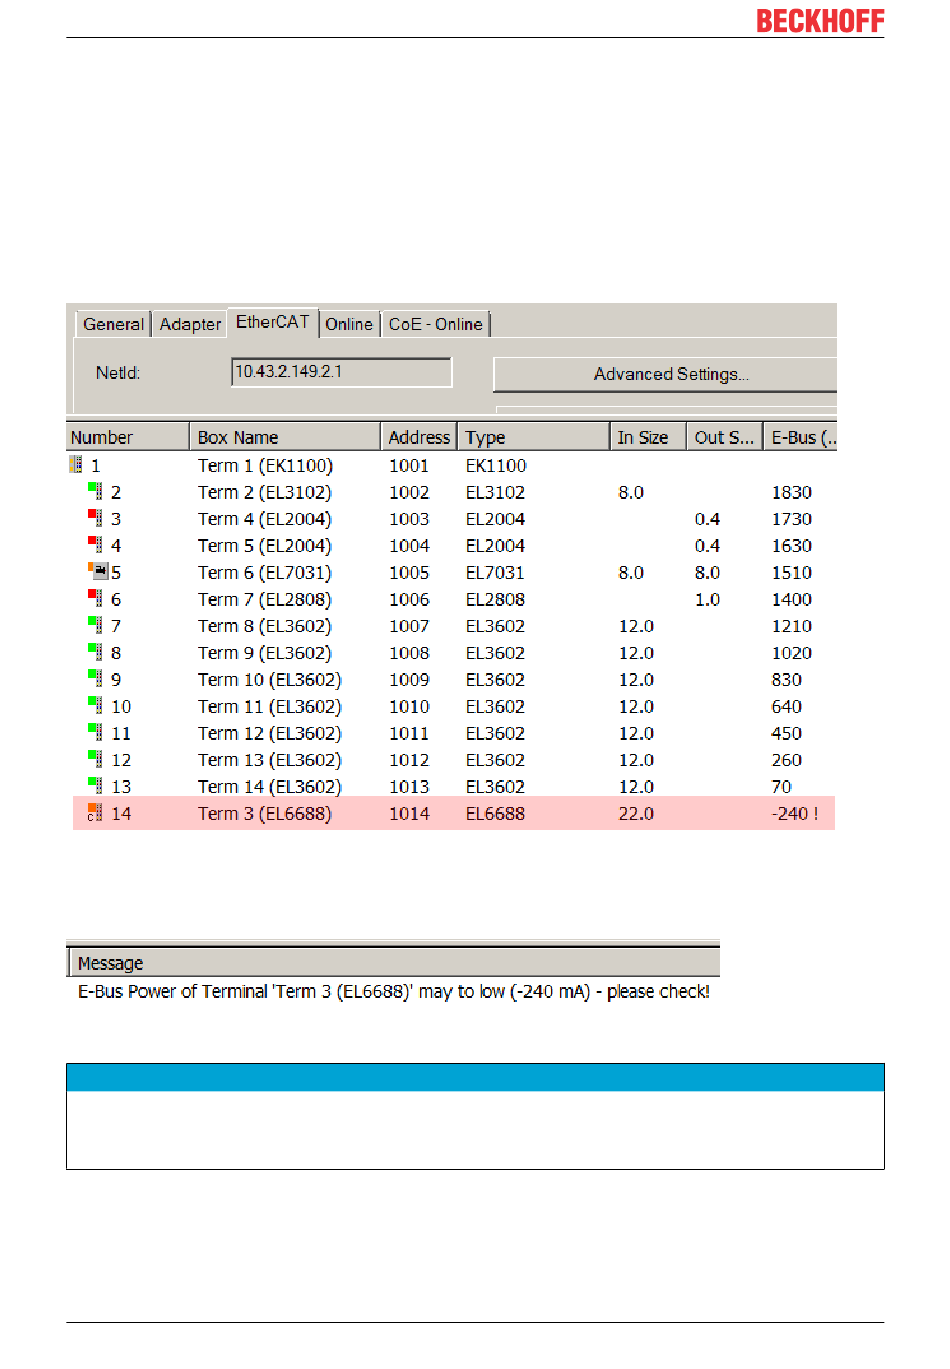This screenshot has width=950, height=1369.
Task: Click Type cell EL7031
Action: (495, 572)
